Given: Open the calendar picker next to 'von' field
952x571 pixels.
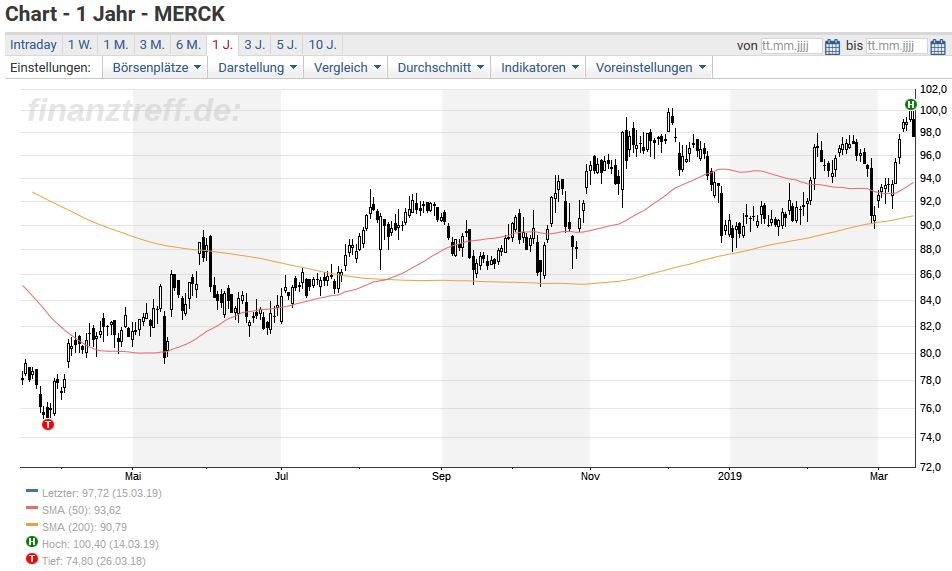Looking at the screenshot, I should 832,46.
